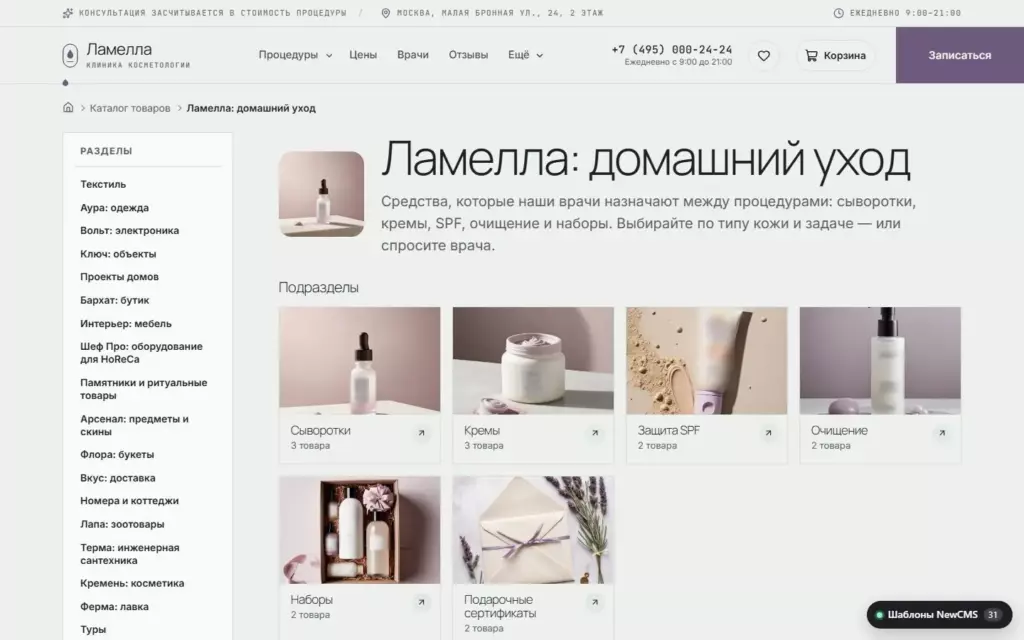
Task: Click the 31 counter badge in NewCMS widget
Action: [993, 615]
